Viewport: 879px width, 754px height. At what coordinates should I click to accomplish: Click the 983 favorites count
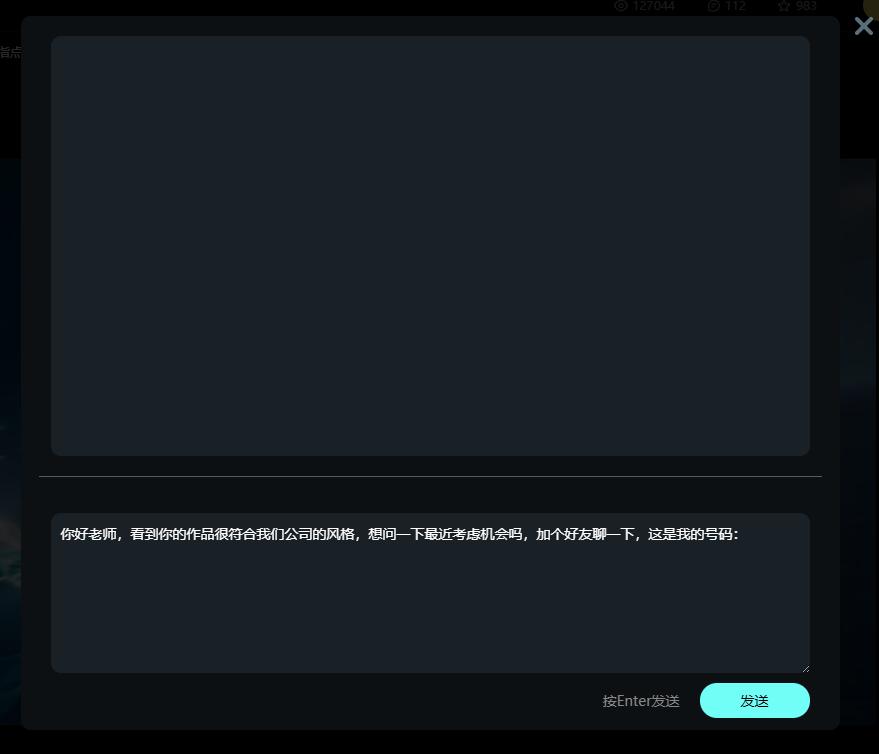point(806,6)
